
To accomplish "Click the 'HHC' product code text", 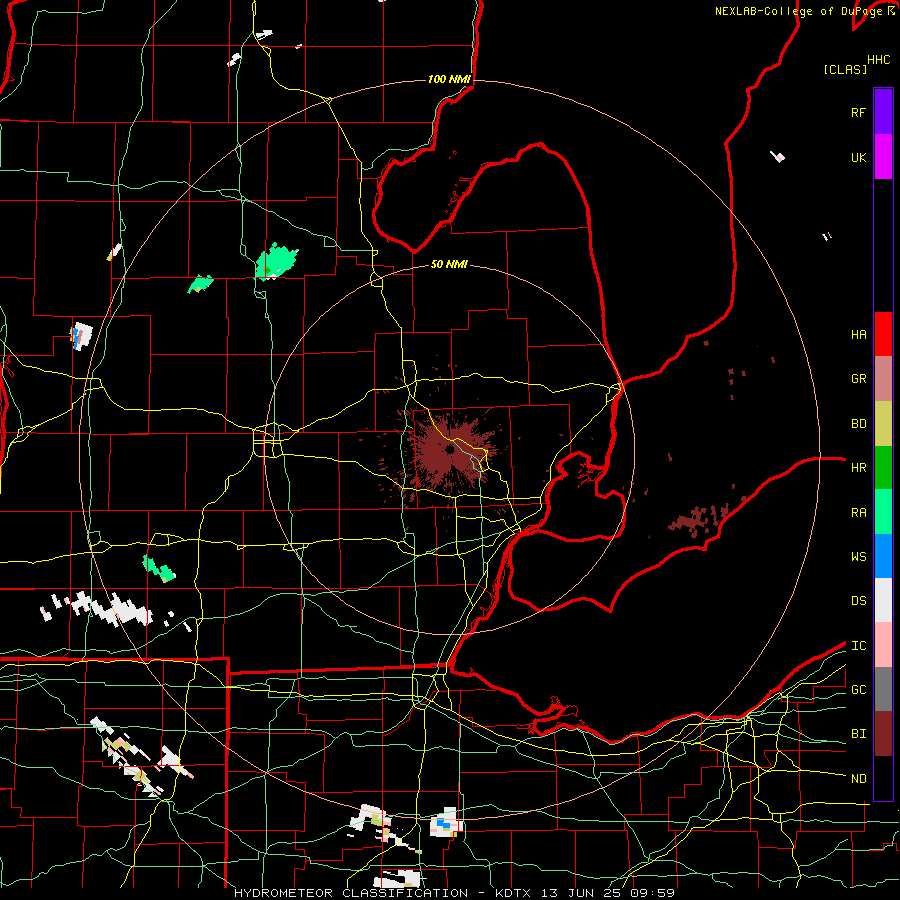I will pyautogui.click(x=878, y=60).
